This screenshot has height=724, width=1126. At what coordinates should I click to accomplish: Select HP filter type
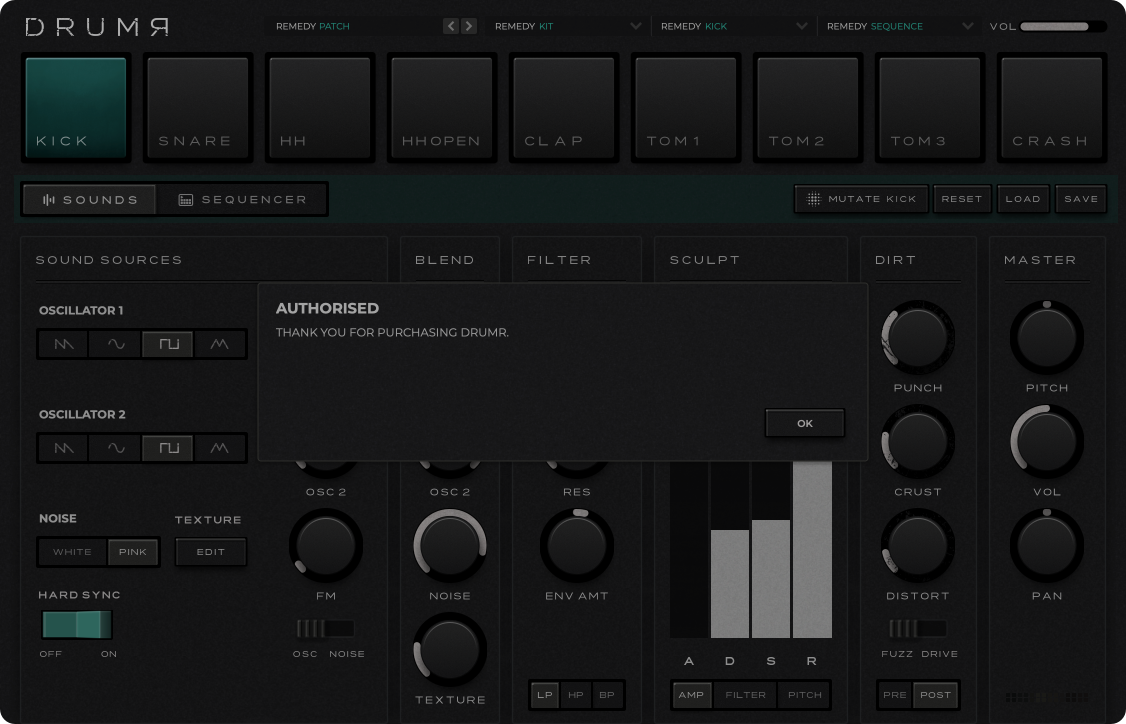[x=576, y=695]
